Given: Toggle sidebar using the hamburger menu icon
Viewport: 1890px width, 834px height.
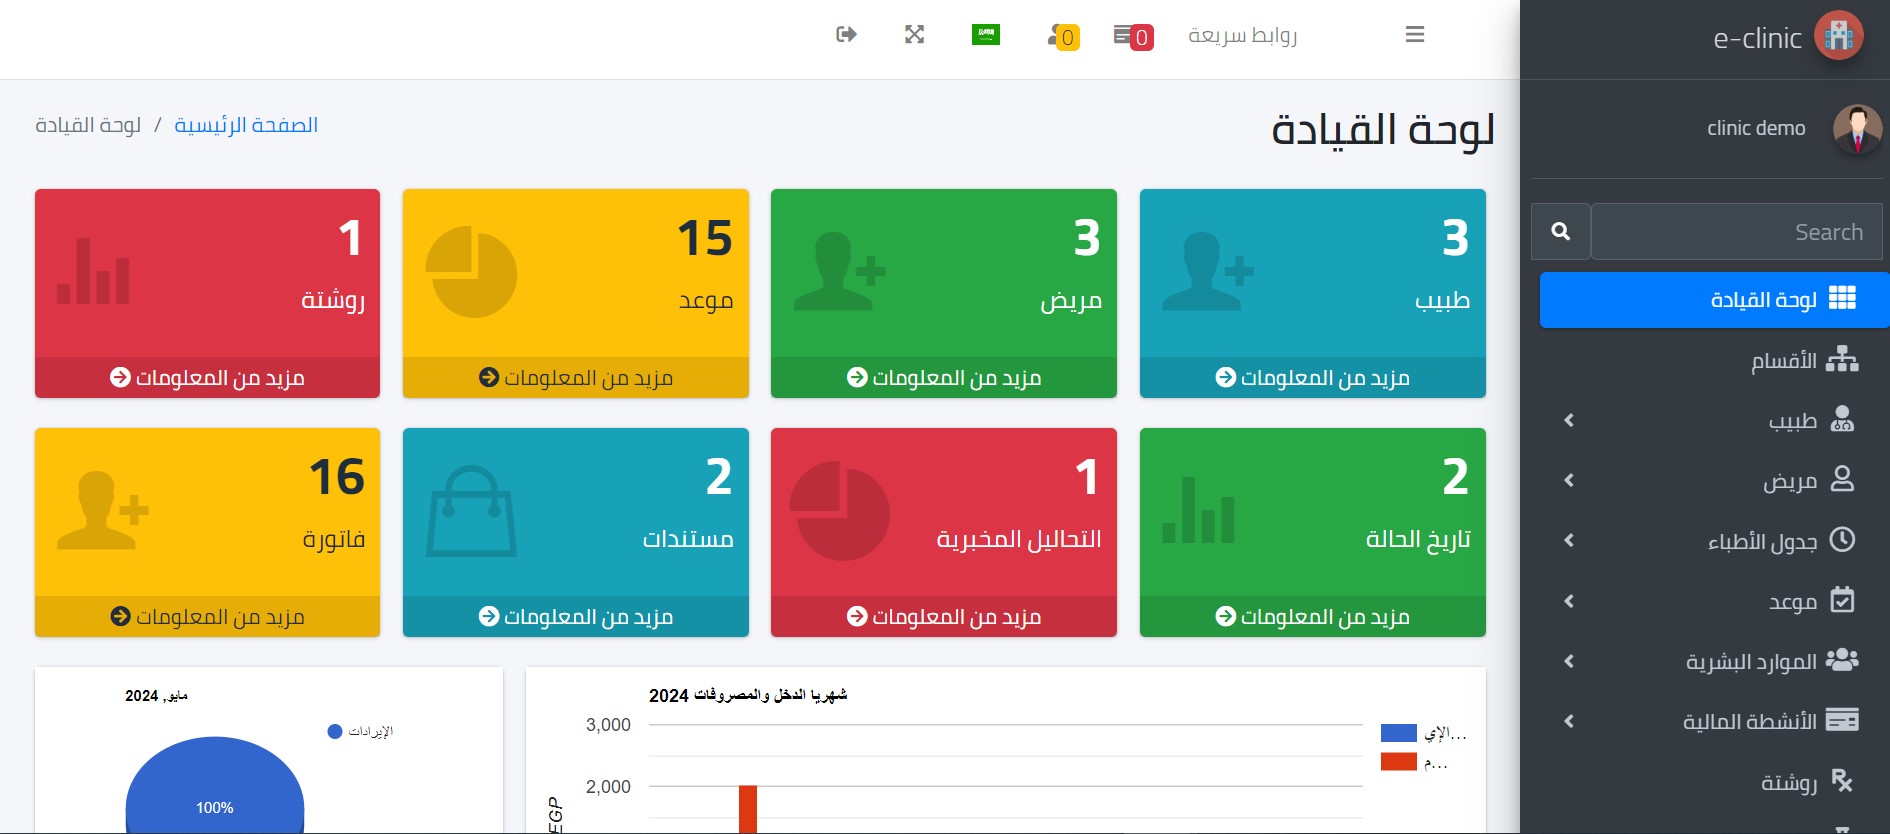Looking at the screenshot, I should pyautogui.click(x=1414, y=35).
